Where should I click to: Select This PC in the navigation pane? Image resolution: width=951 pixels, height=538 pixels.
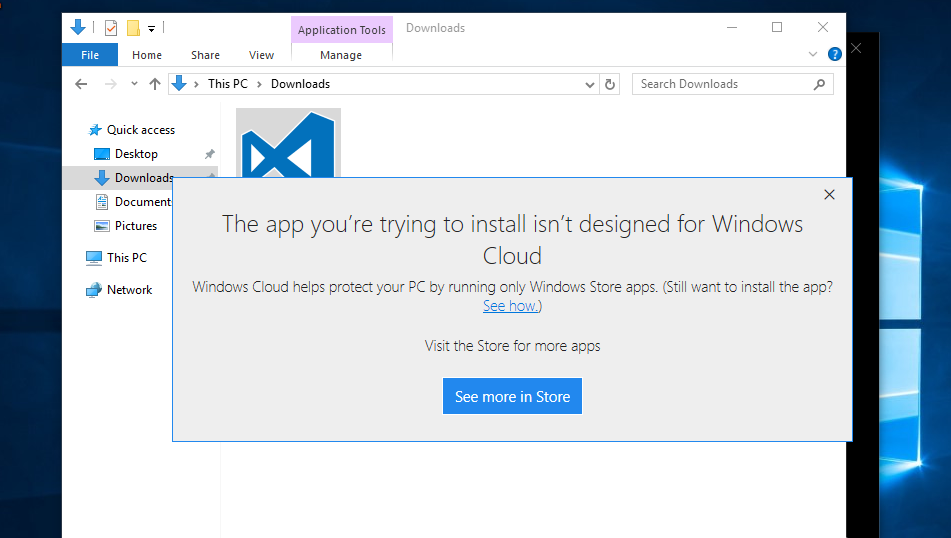[x=116, y=258]
